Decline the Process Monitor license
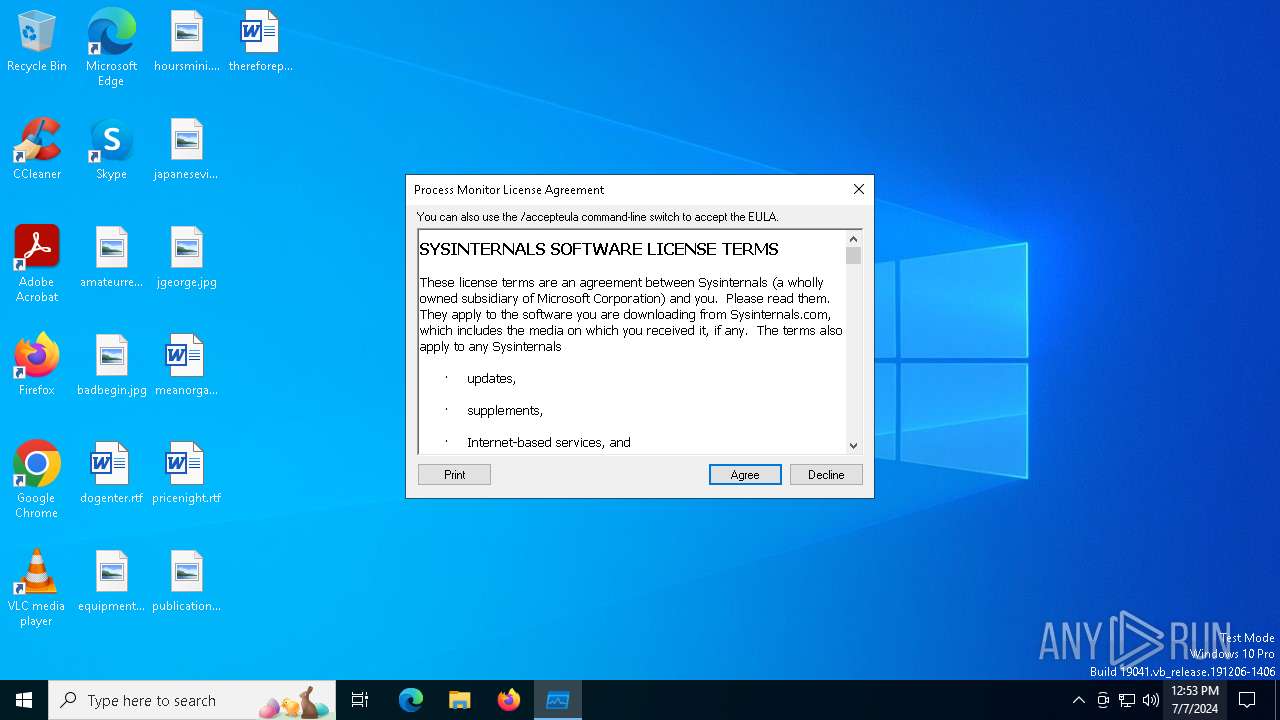Screen dimensions: 1280x720 826,474
